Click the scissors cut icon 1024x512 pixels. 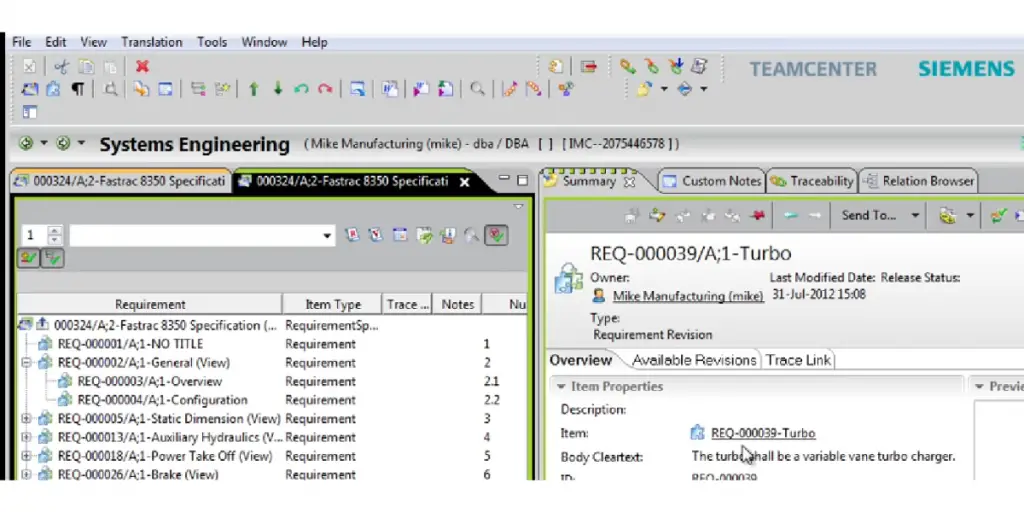click(61, 66)
